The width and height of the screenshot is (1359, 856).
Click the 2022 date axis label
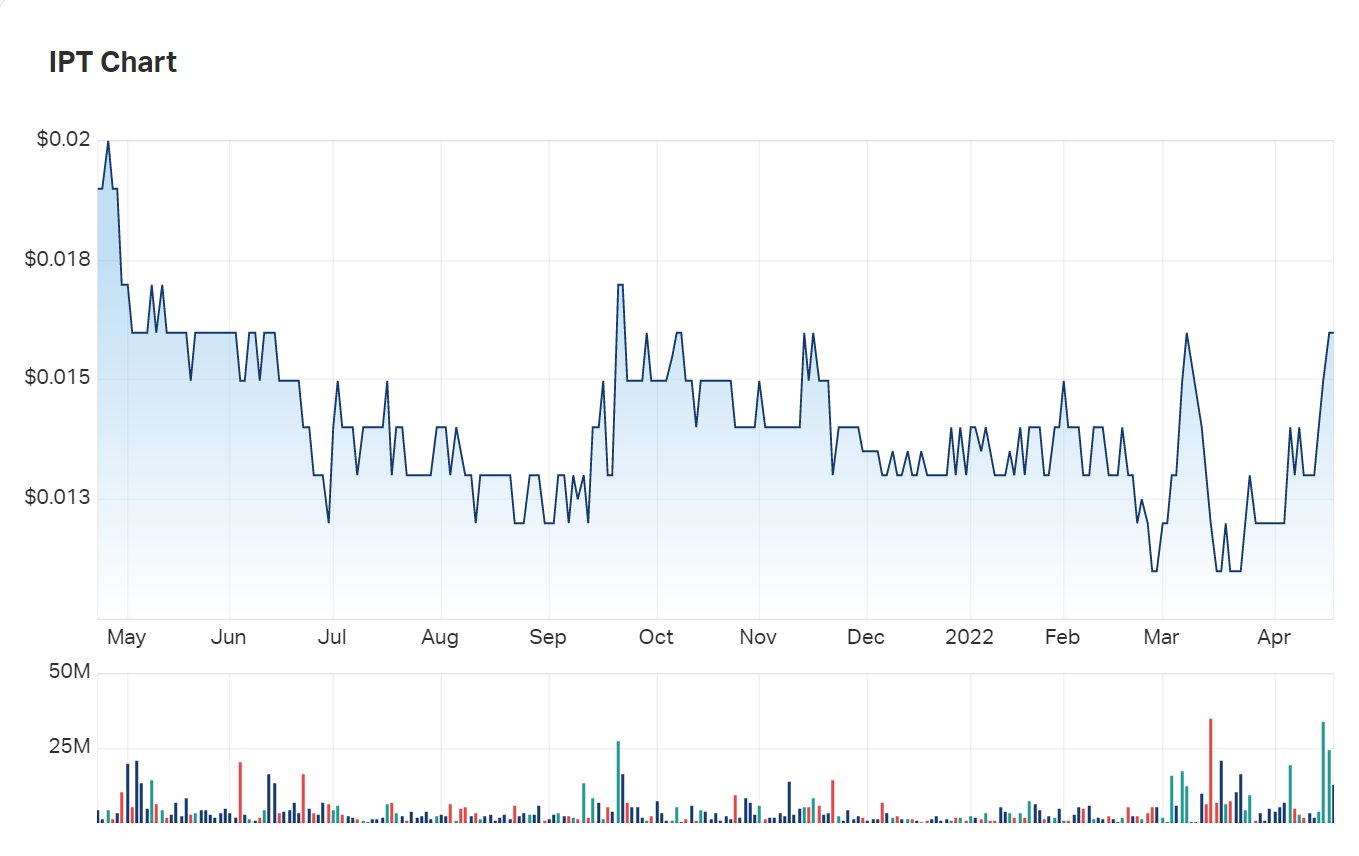click(x=969, y=637)
